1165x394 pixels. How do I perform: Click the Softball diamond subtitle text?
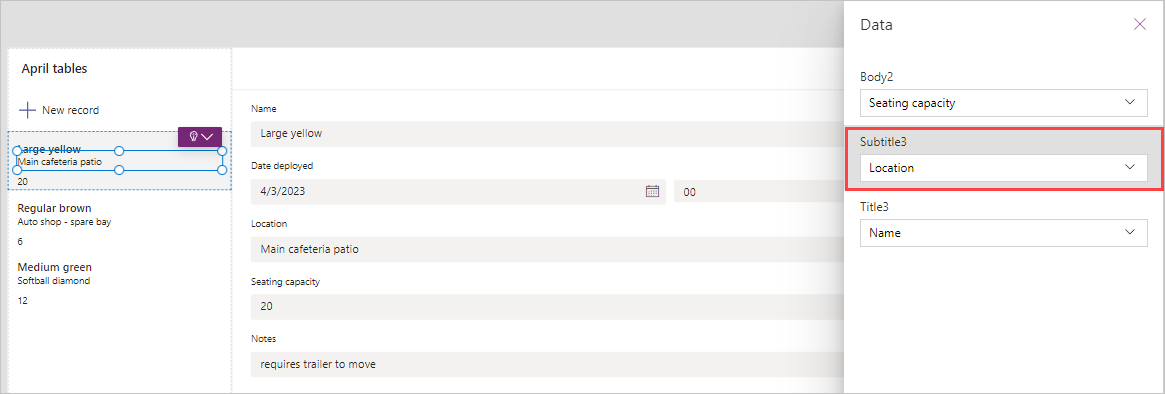53,281
